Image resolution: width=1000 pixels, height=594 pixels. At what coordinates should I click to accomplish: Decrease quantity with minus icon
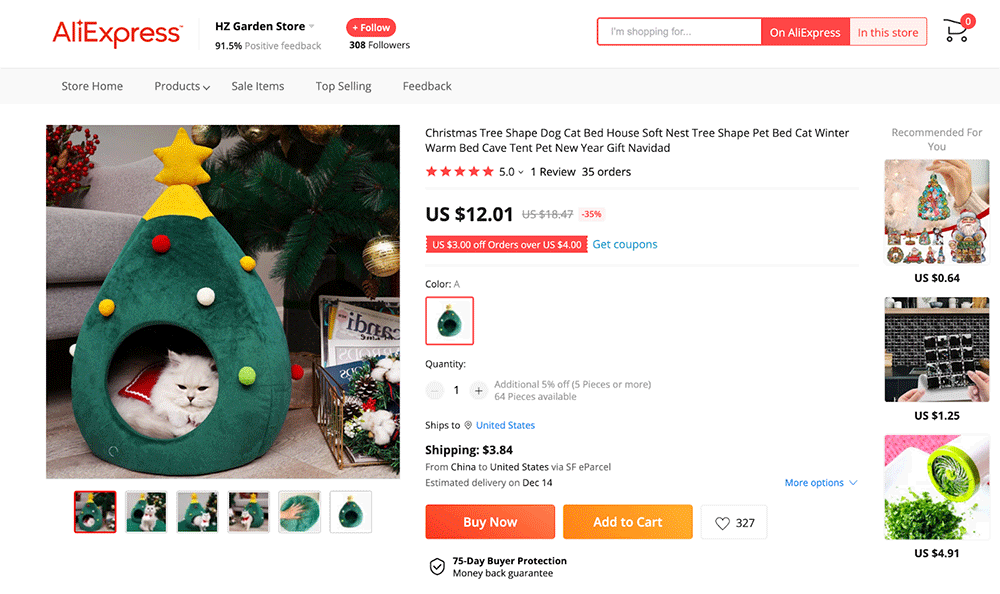tap(434, 390)
